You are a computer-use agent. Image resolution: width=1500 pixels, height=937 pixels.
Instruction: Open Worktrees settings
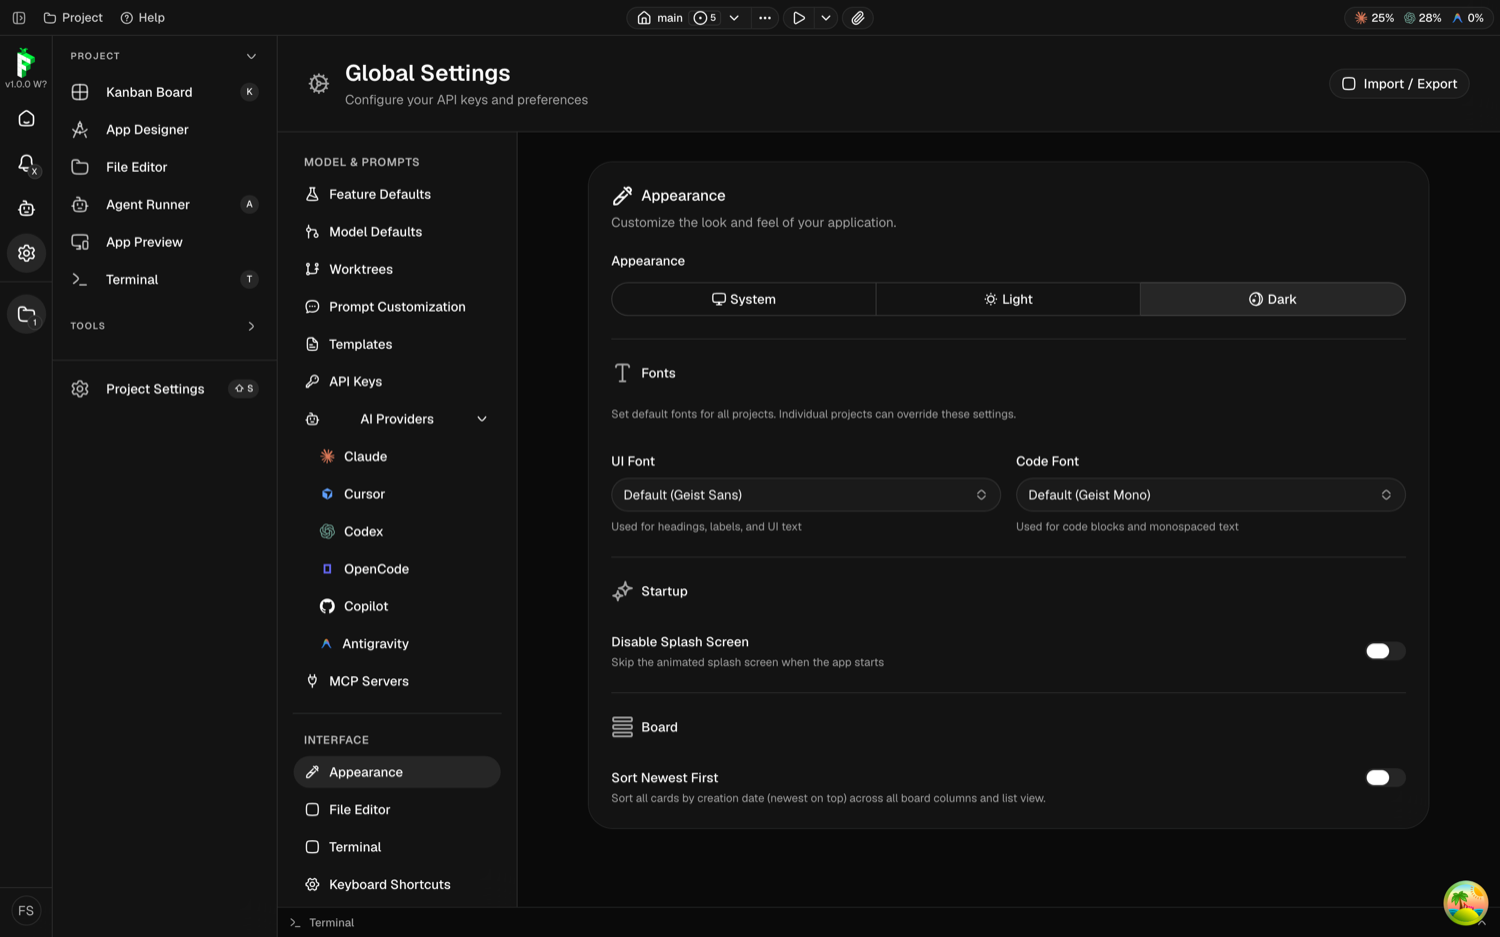coord(397,270)
